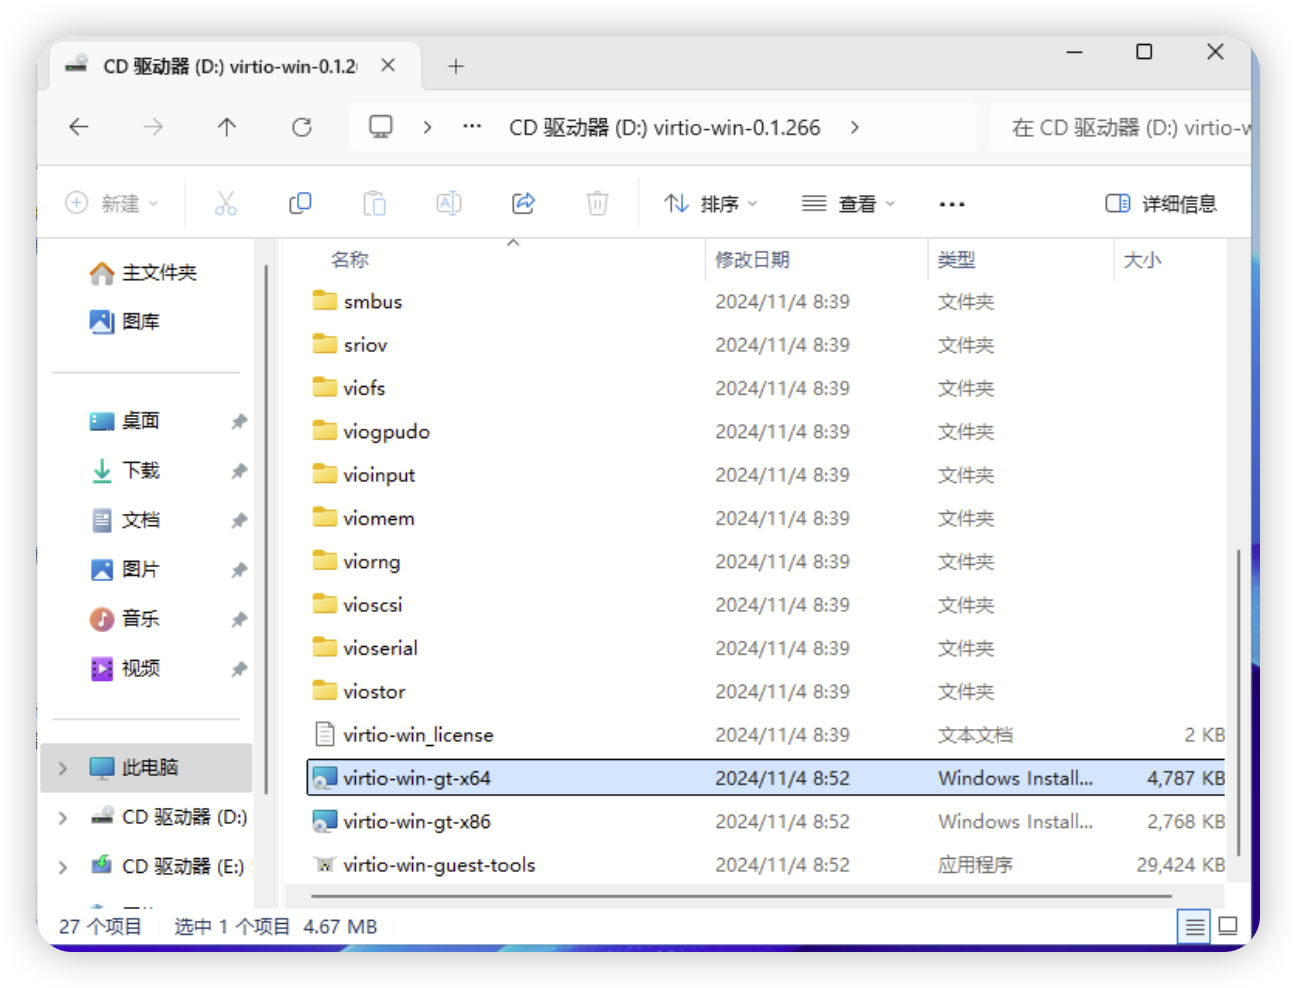The height and width of the screenshot is (988, 1296).
Task: Click the search box for CD drive D:
Action: (1120, 128)
